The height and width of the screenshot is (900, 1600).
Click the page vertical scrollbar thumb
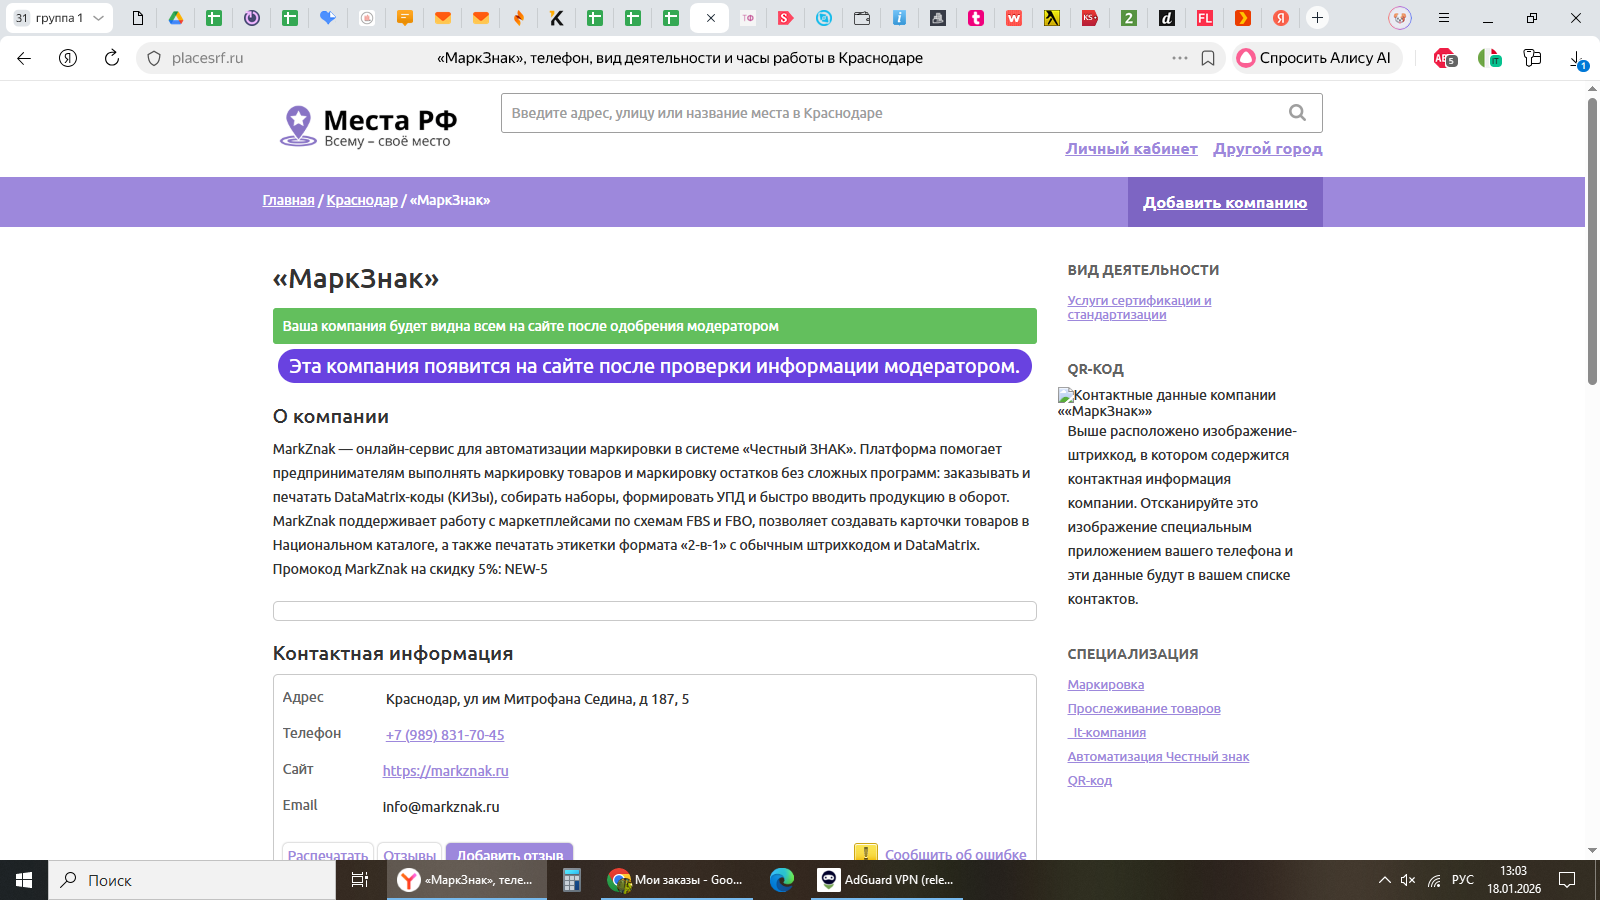click(1592, 240)
